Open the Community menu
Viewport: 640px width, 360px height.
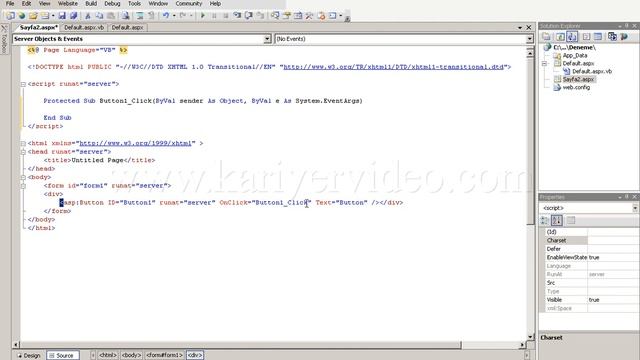(x=189, y=4)
